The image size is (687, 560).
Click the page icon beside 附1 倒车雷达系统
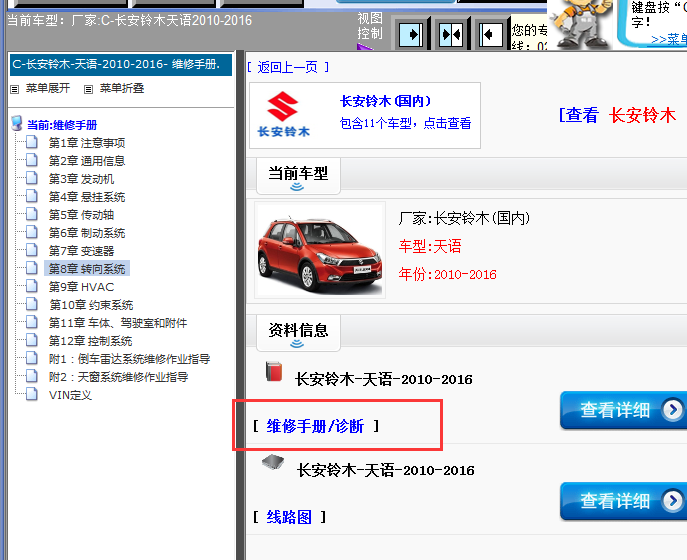point(32,358)
